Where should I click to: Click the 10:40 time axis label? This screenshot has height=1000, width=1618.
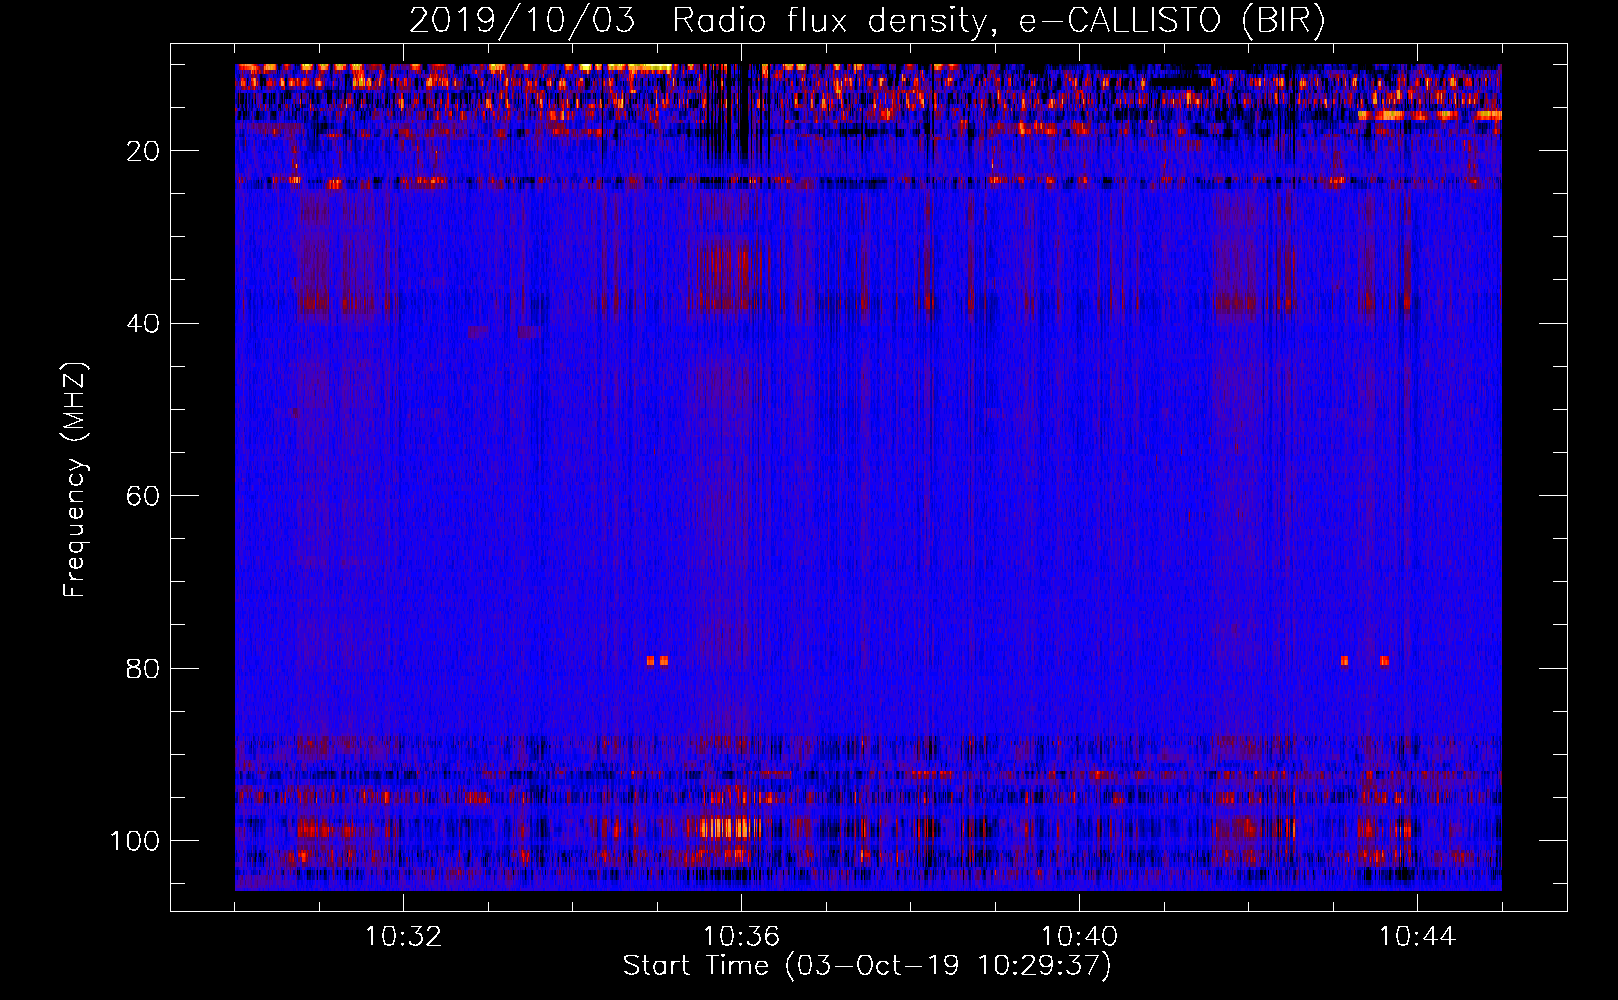1079,937
